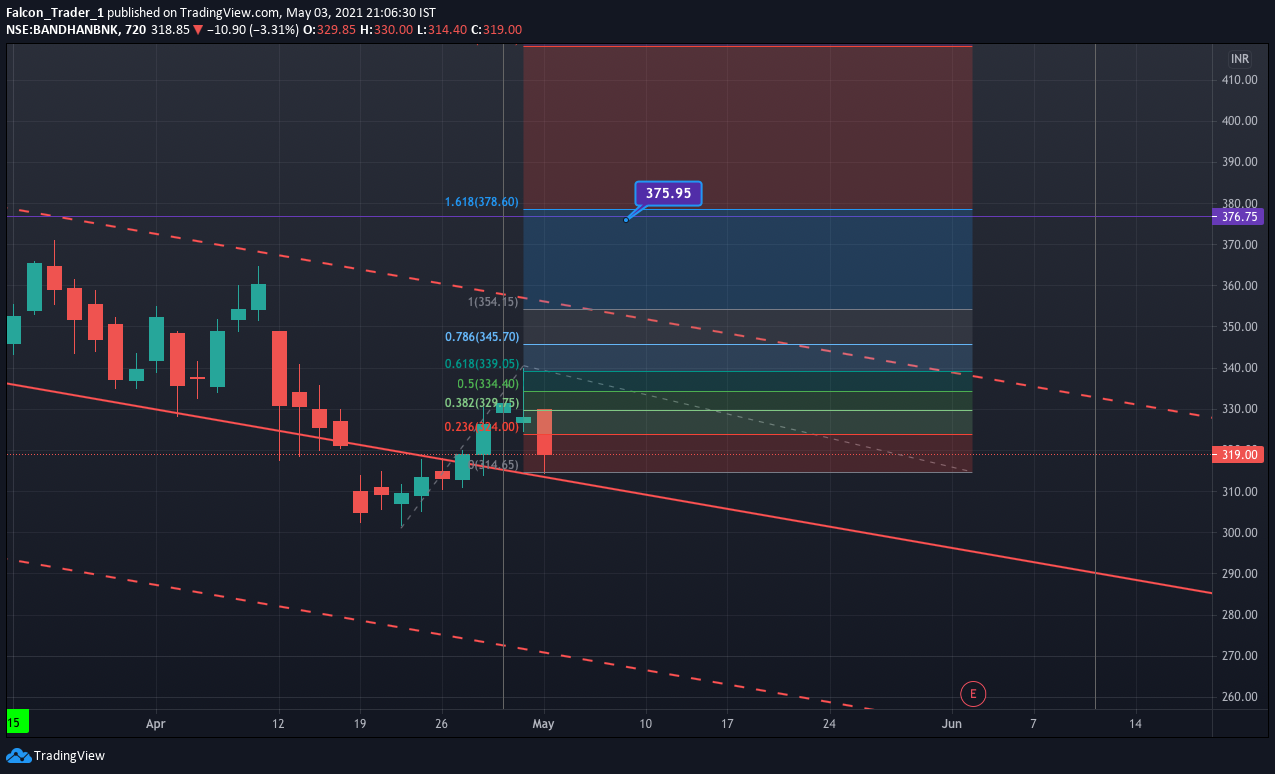Select the 0.5(334.40) Fibonacci label

(x=488, y=384)
